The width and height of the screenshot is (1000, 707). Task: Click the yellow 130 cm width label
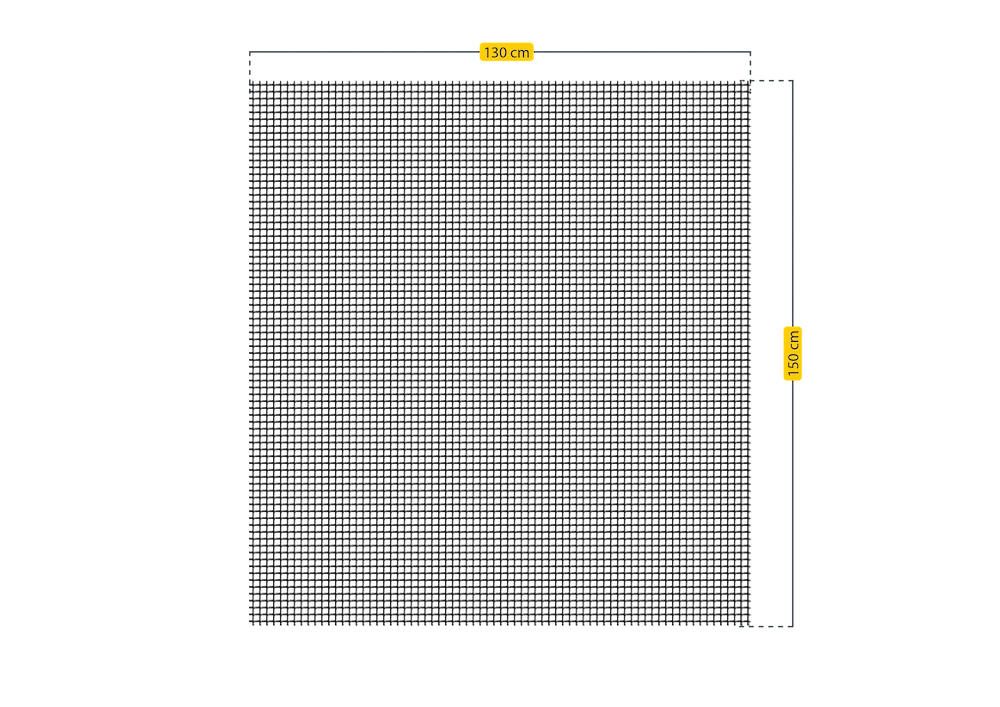tap(506, 52)
